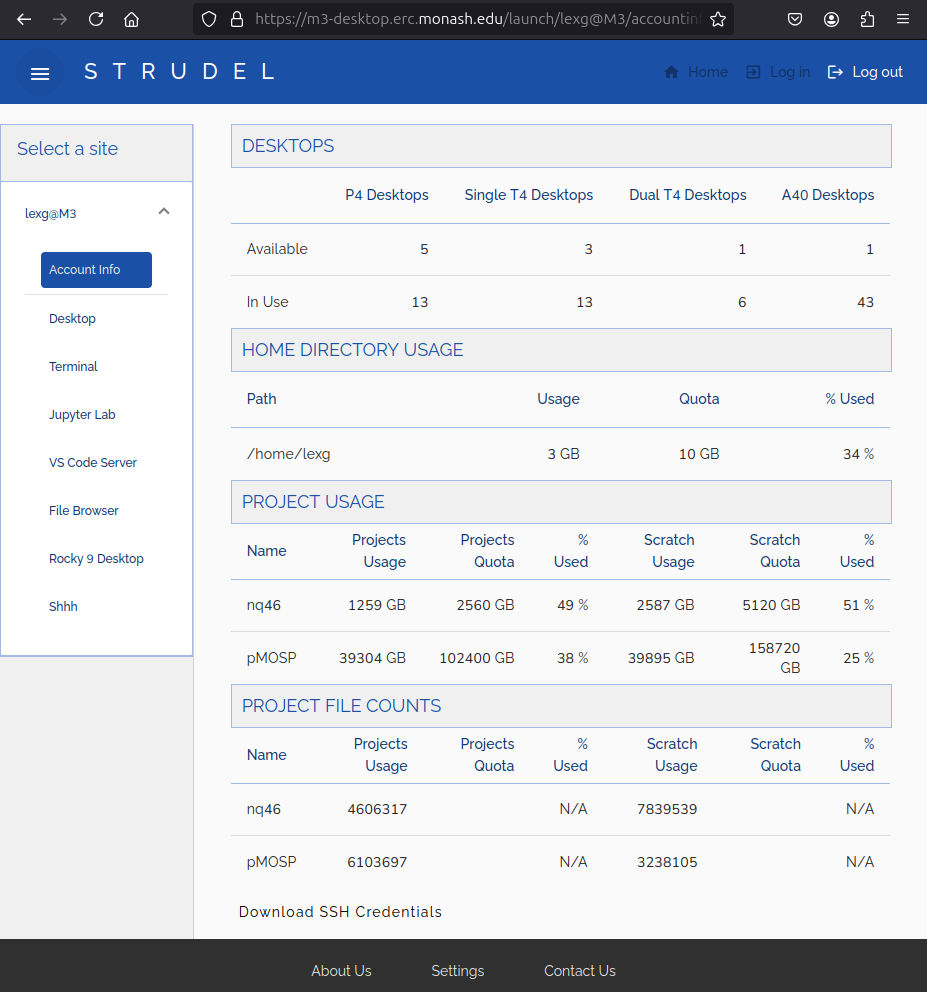Viewport: 927px width, 992px height.
Task: Select Account Info in the sidebar
Action: point(96,270)
